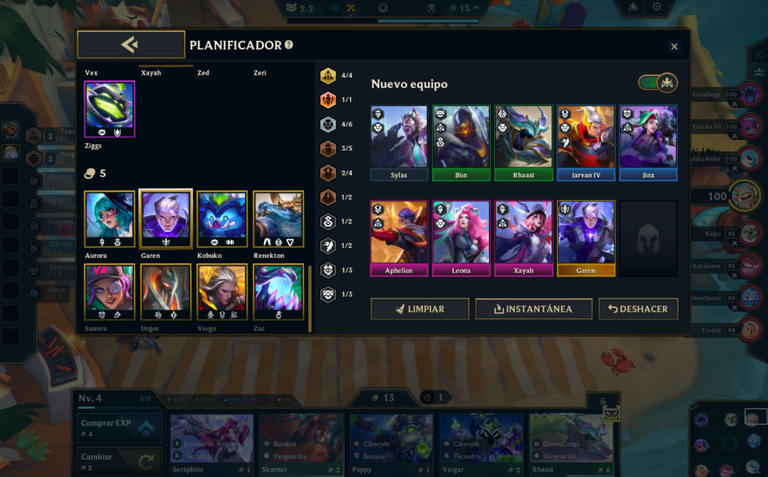Click the Instantánea button
768x477 pixels.
coord(533,309)
